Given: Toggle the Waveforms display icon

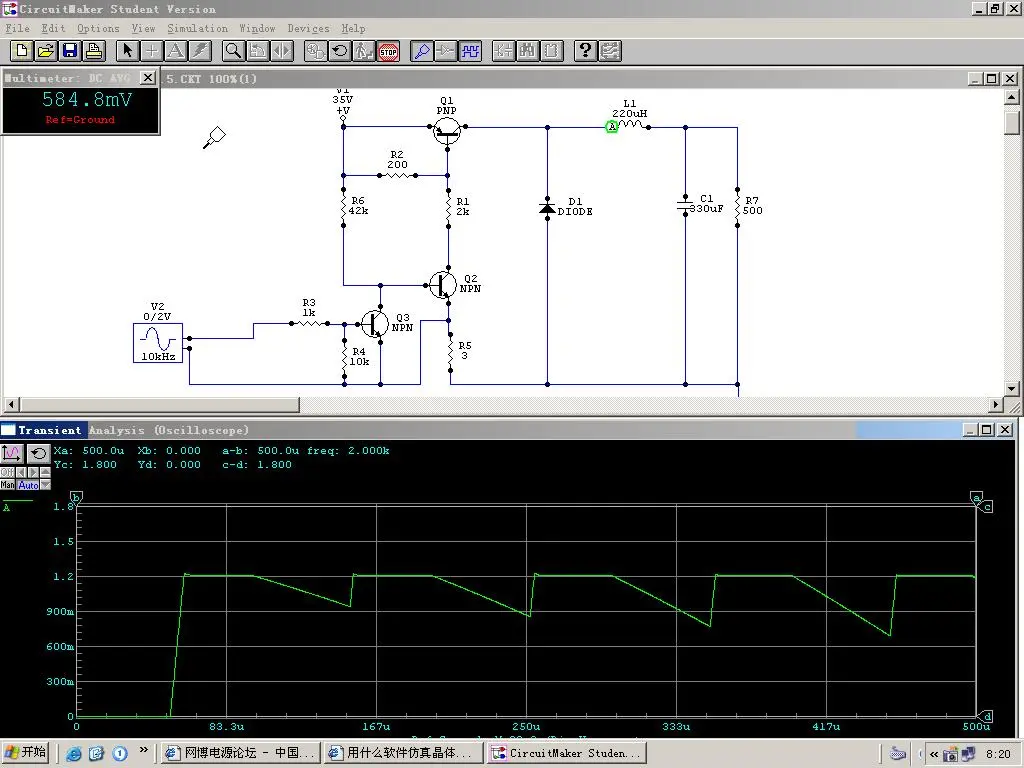Looking at the screenshot, I should pyautogui.click(x=470, y=51).
